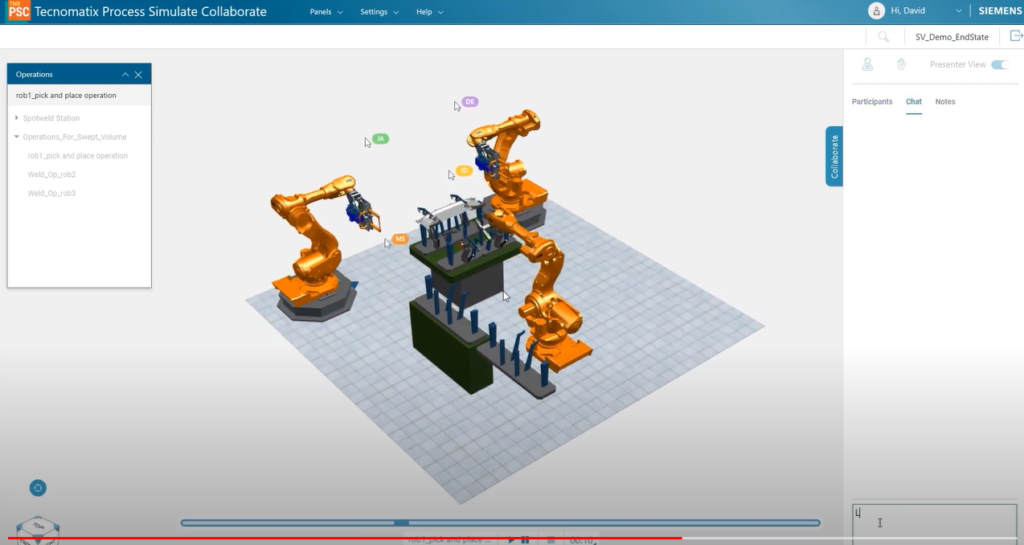
Task: Click the exit session icon
Action: (x=1016, y=37)
